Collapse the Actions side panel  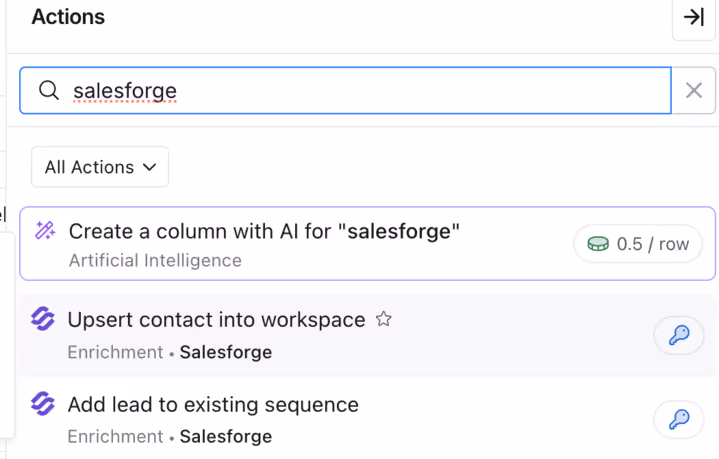click(x=694, y=18)
